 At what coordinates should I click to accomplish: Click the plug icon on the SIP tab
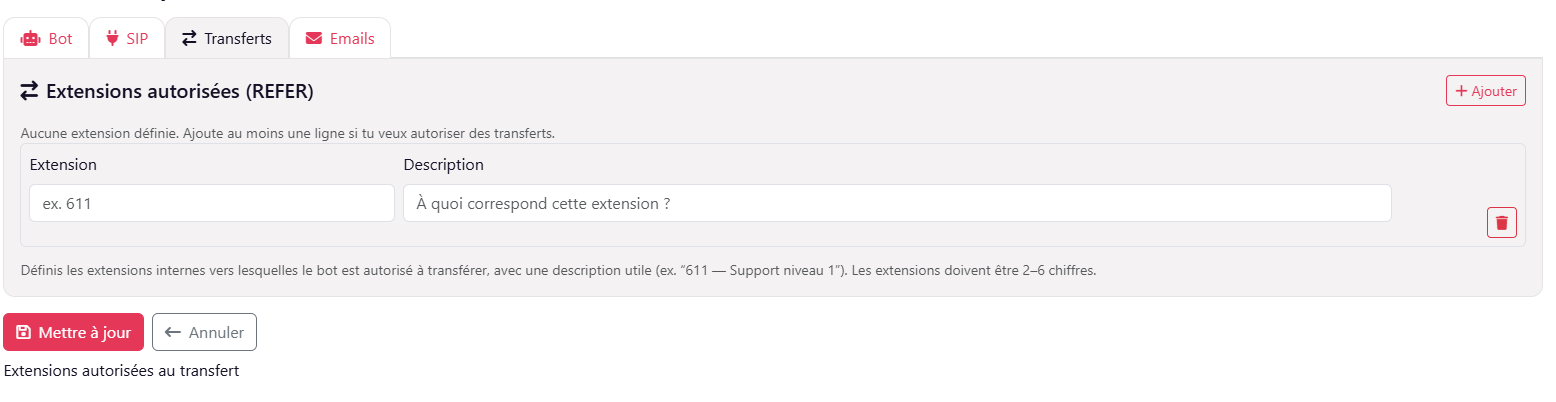point(112,39)
